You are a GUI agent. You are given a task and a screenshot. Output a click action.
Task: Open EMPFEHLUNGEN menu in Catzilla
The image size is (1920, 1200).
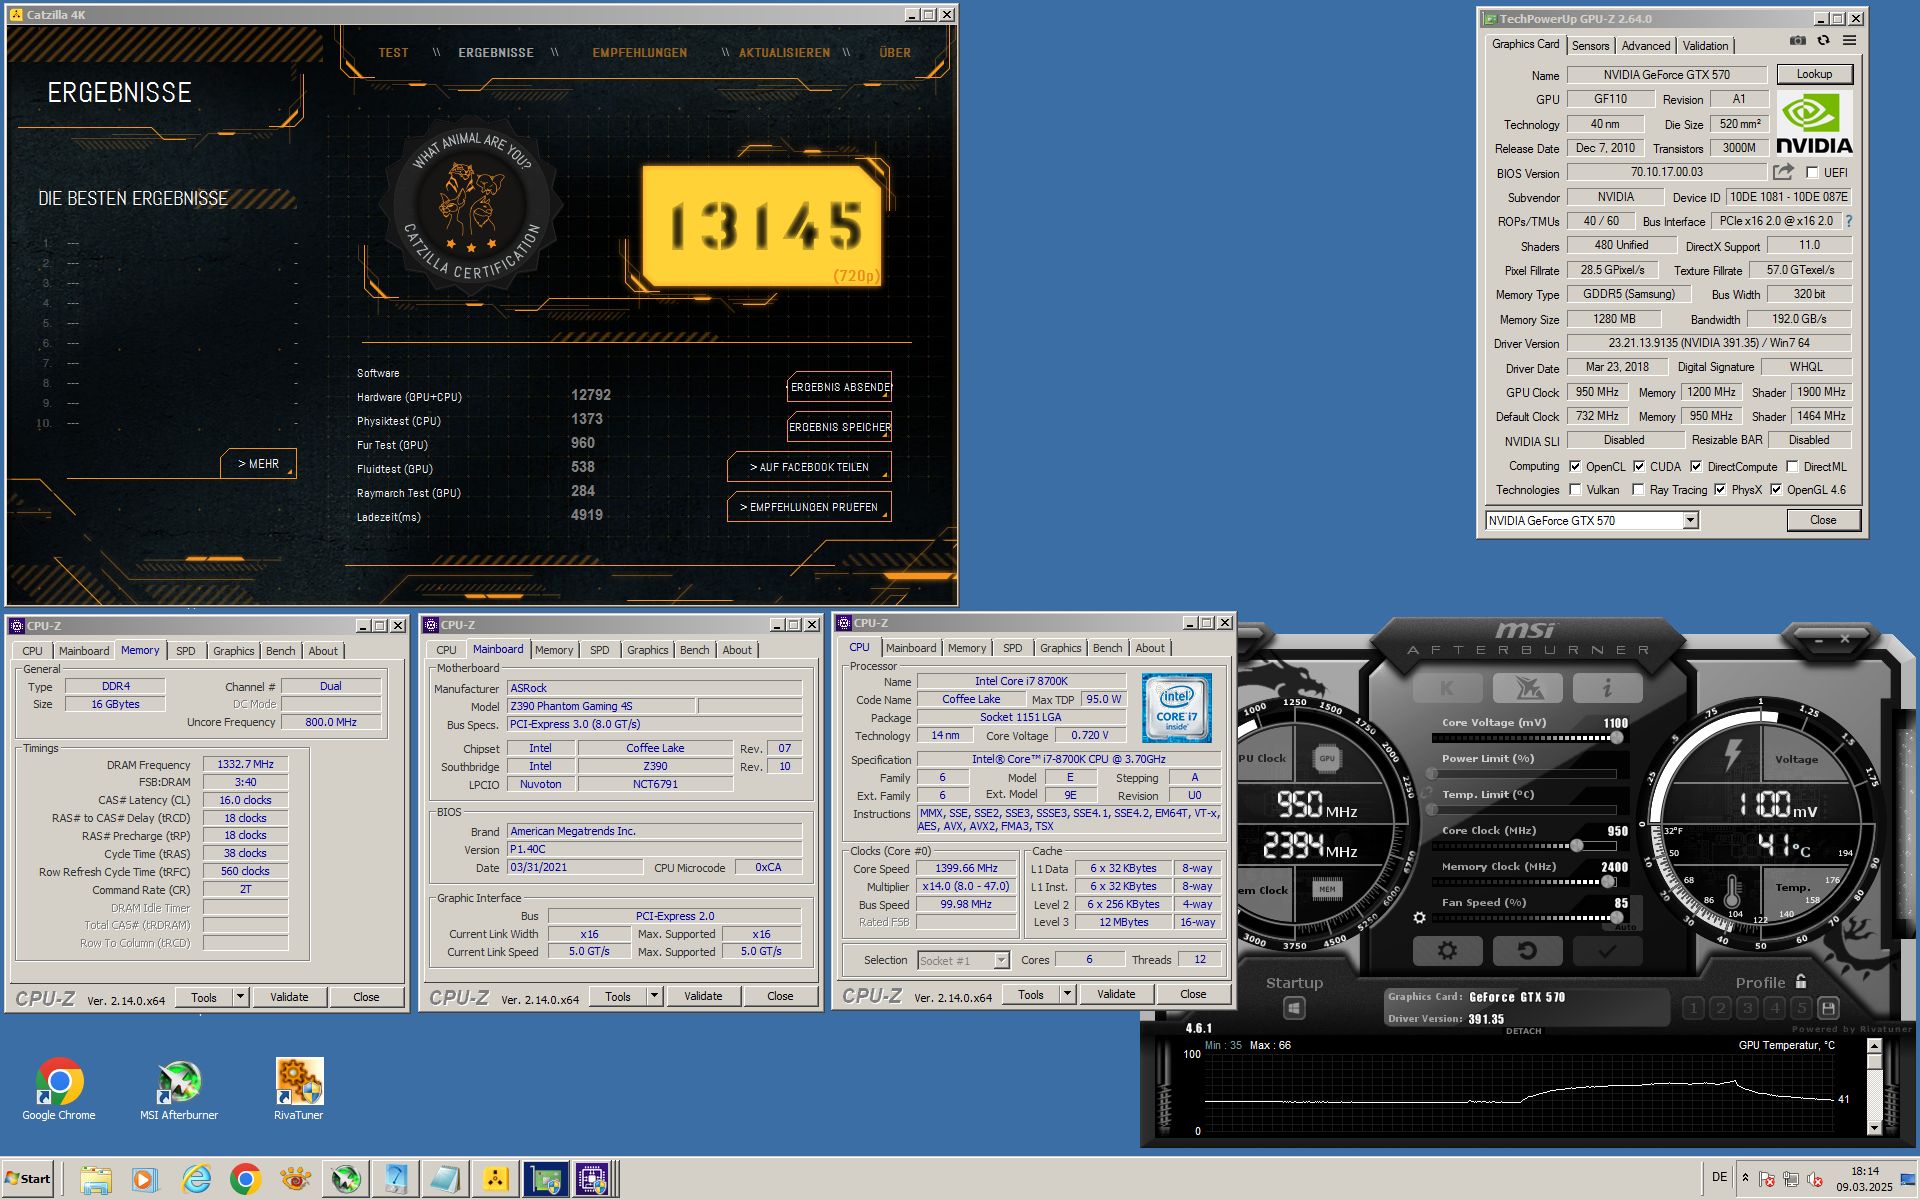point(639,53)
